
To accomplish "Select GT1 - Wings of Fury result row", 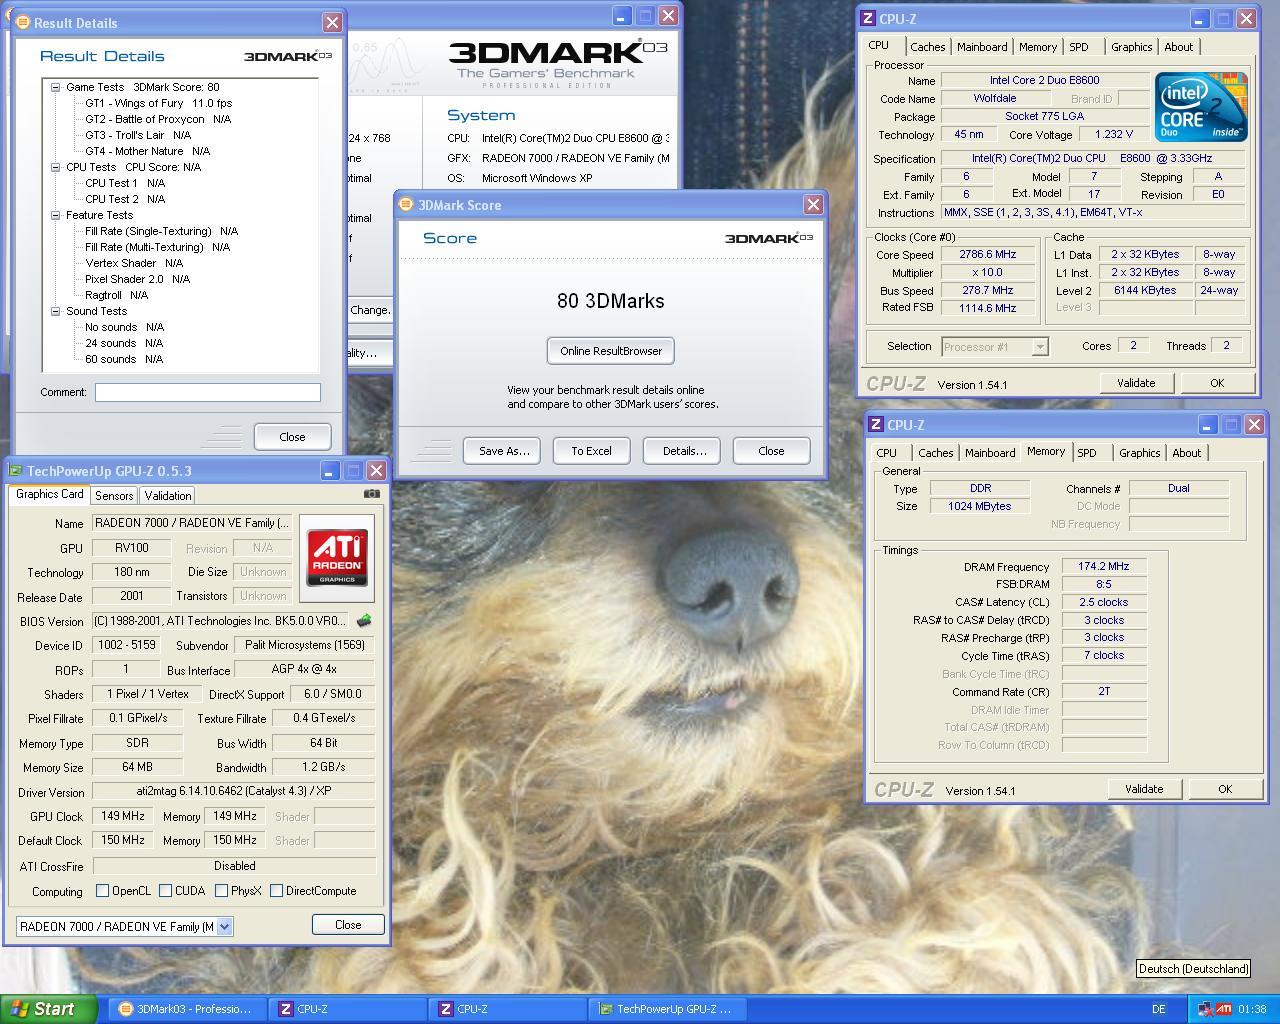I will click(158, 103).
